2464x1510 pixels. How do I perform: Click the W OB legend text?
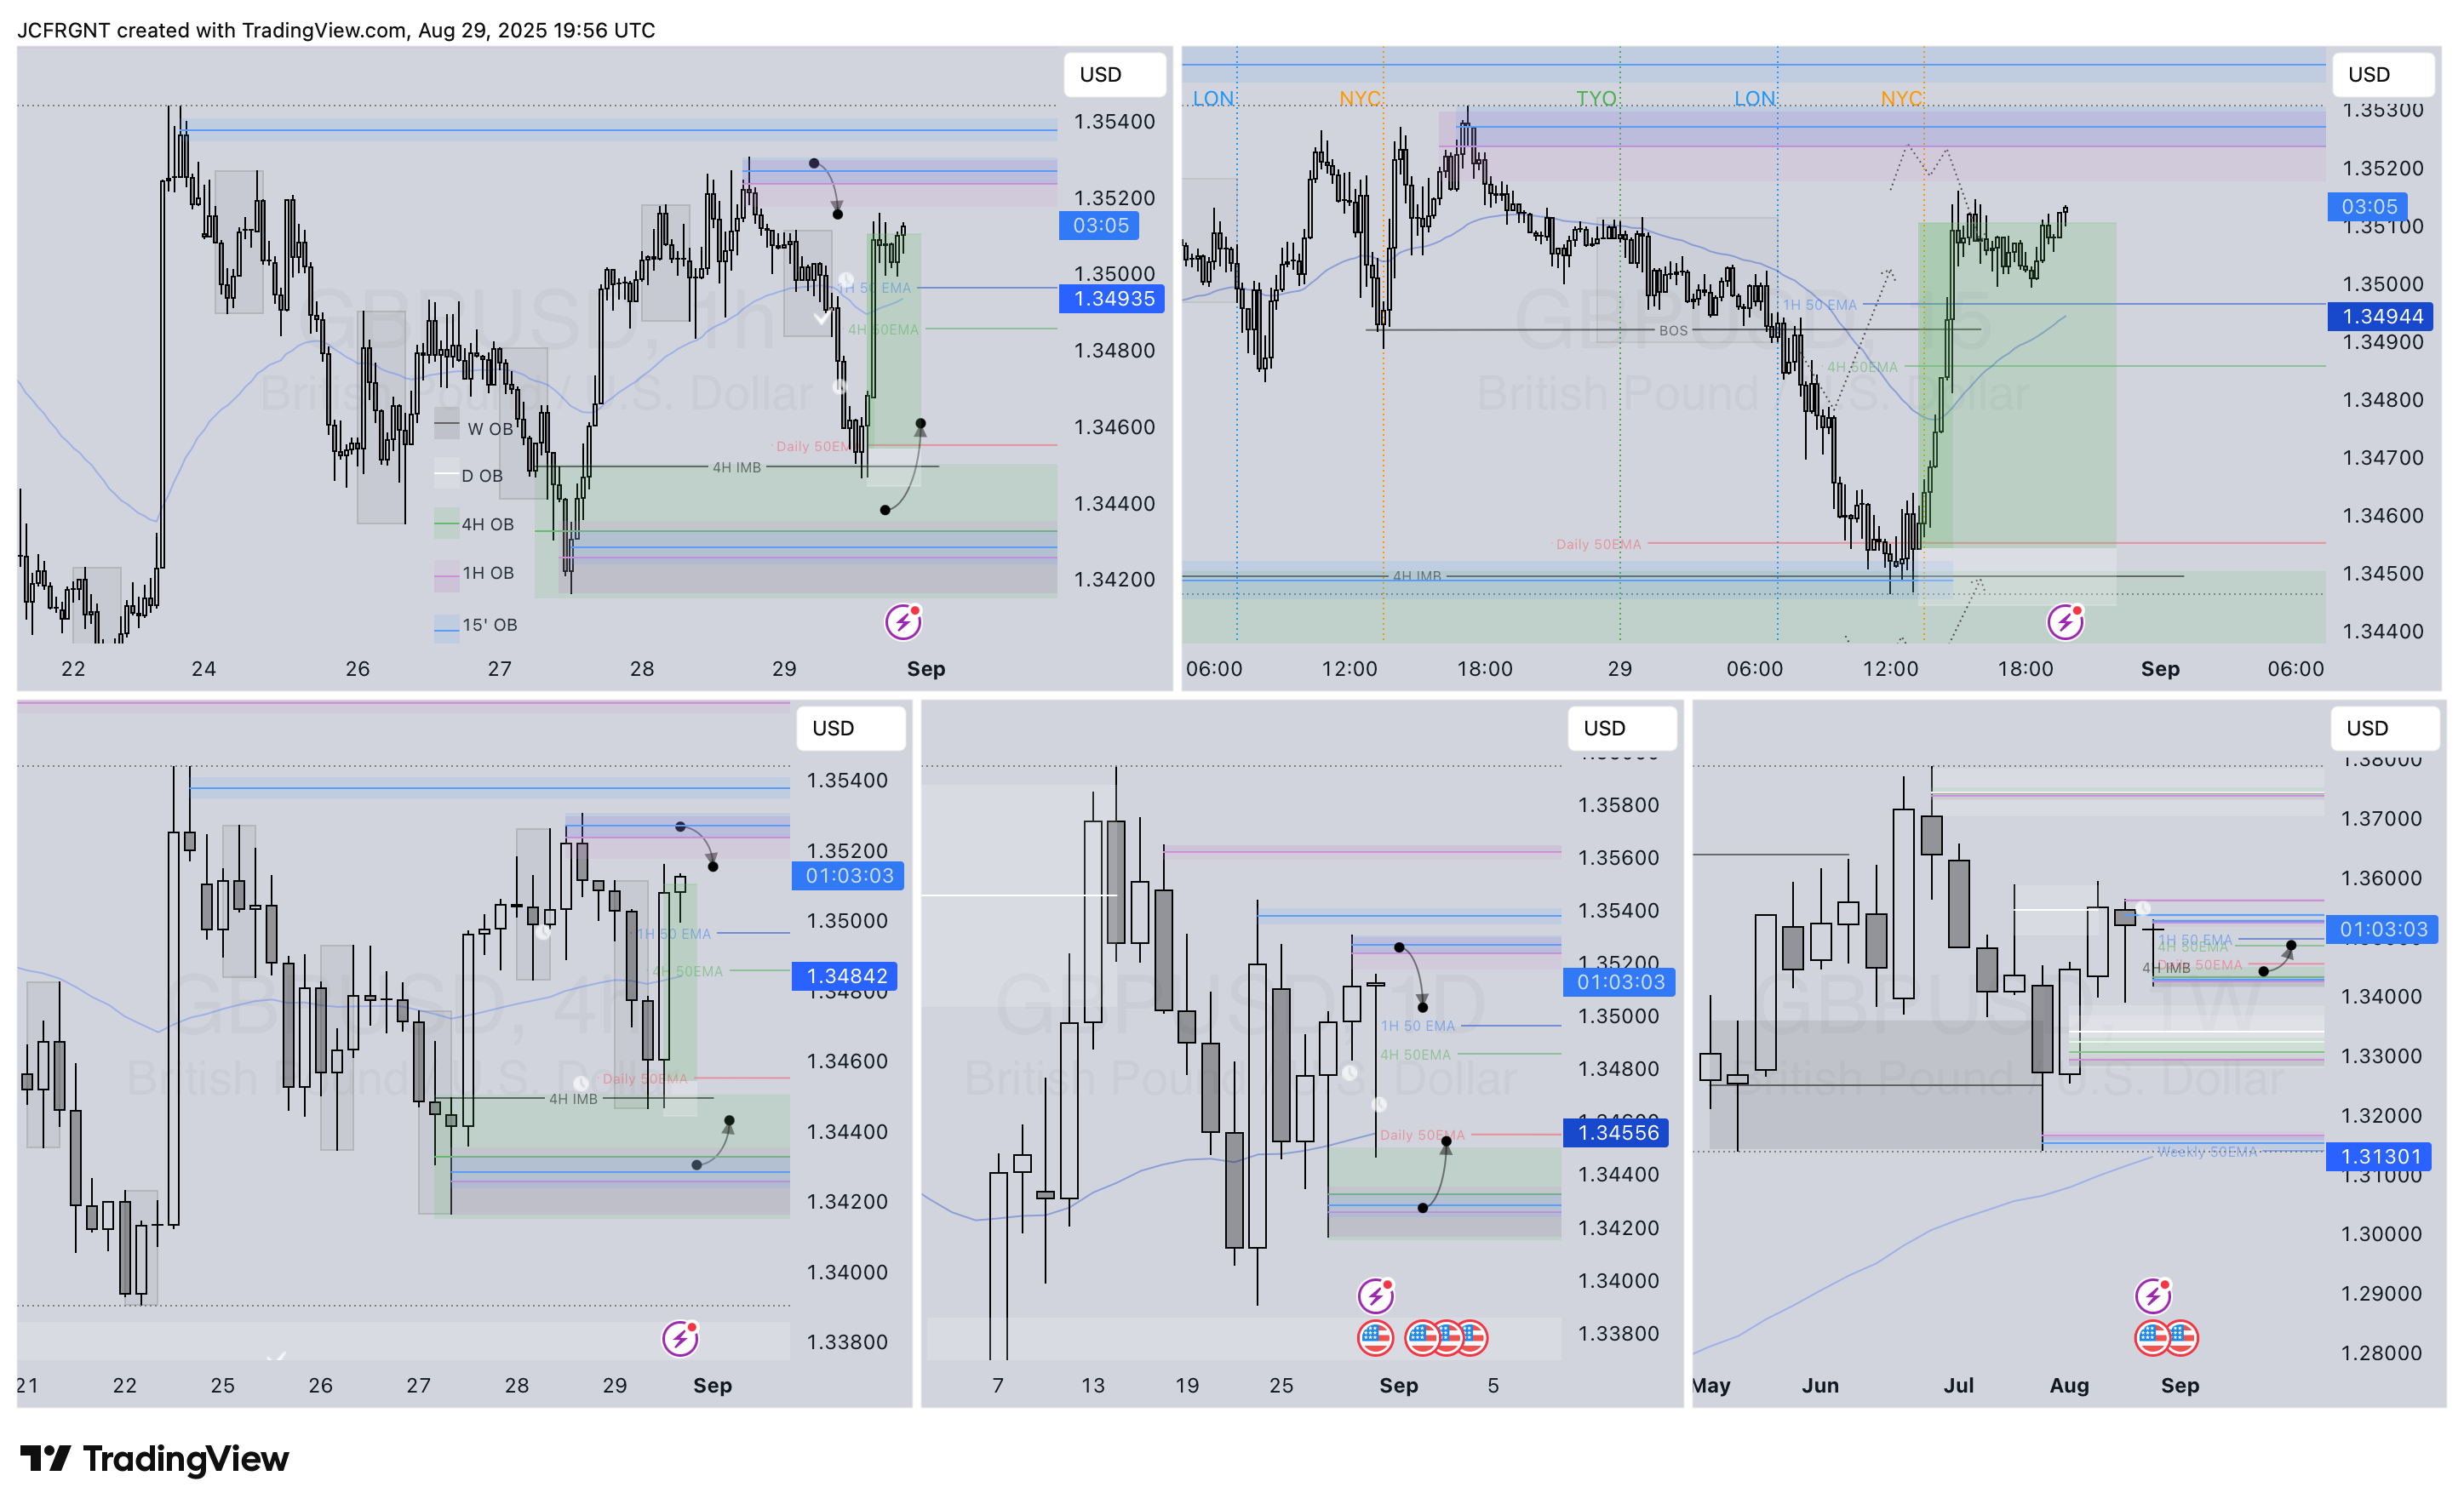click(x=490, y=429)
